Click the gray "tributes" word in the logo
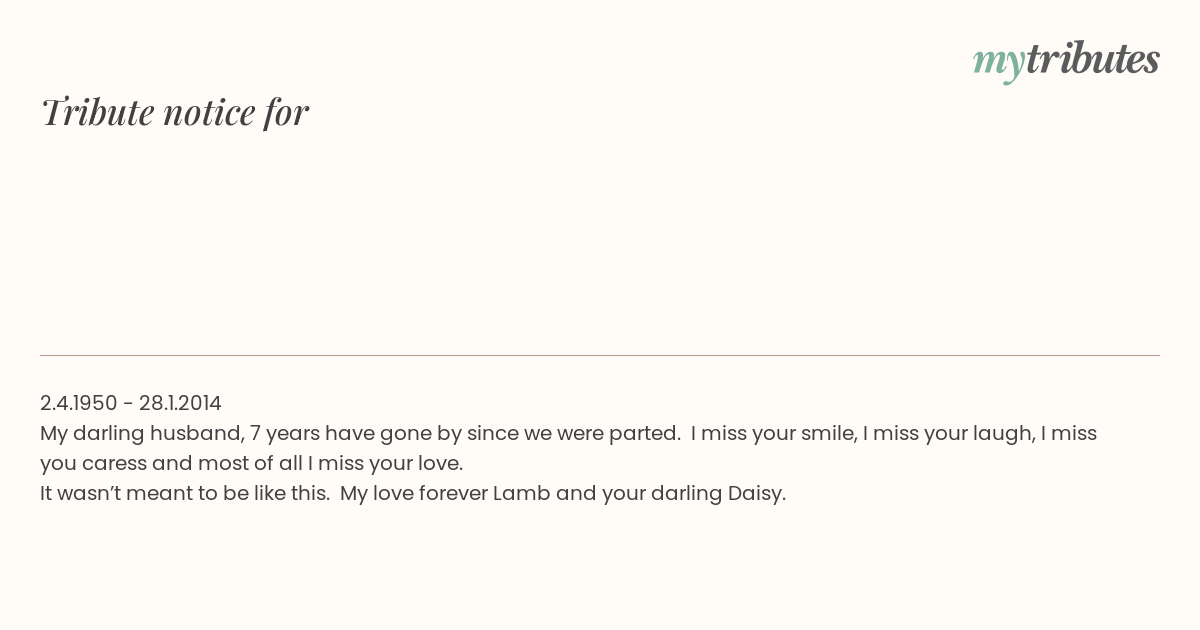This screenshot has width=1200, height=630. 1093,59
